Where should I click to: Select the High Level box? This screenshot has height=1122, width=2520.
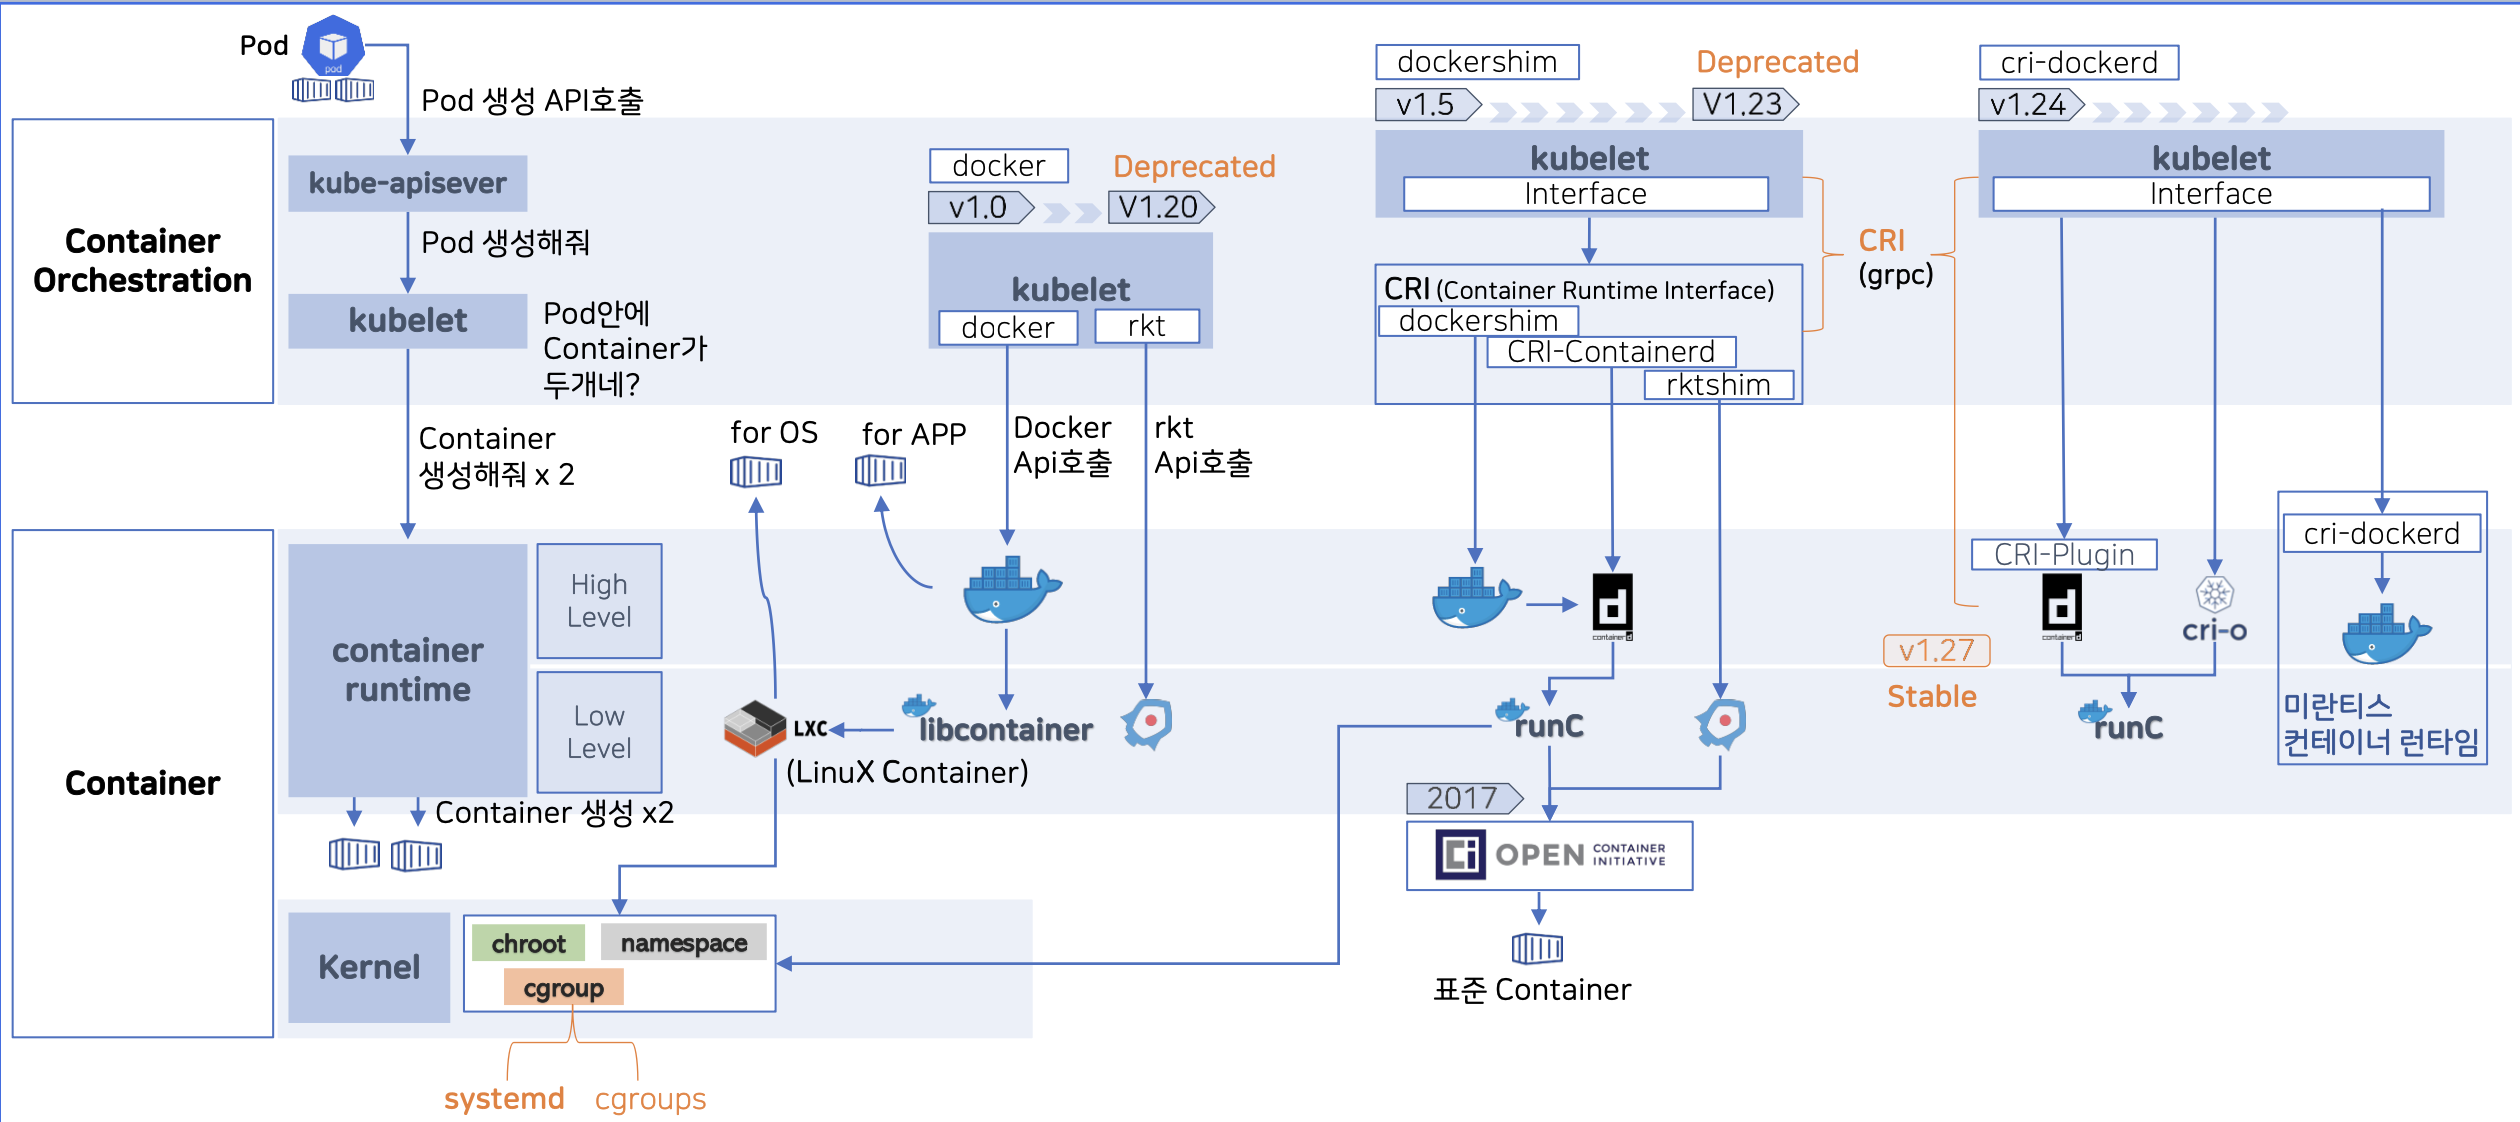599,600
